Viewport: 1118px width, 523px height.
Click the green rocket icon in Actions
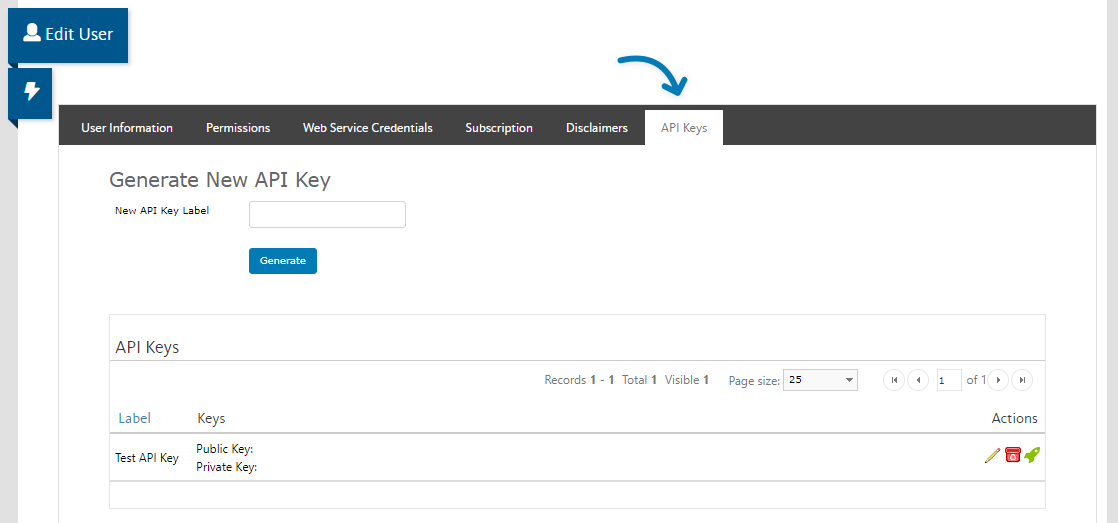click(x=1032, y=456)
